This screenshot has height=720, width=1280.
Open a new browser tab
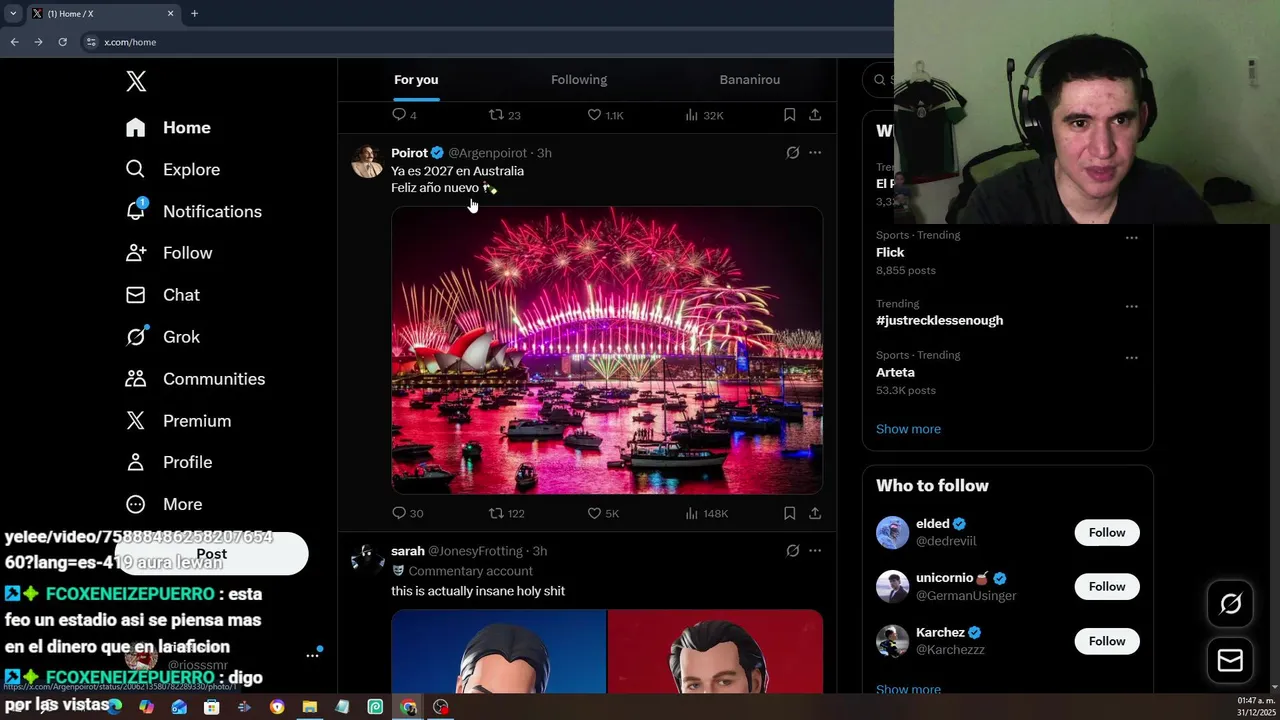tap(194, 14)
